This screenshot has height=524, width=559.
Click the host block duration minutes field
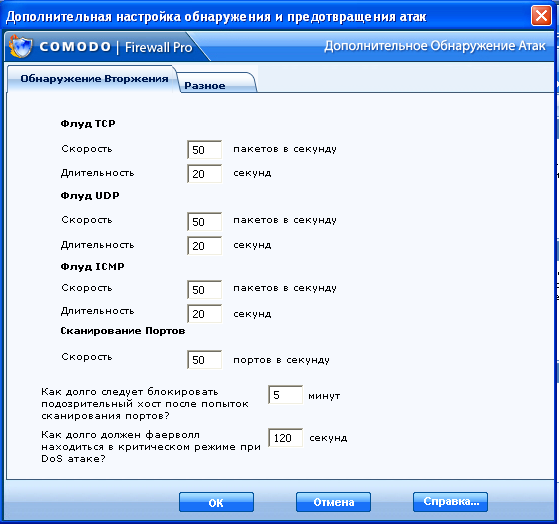[285, 395]
